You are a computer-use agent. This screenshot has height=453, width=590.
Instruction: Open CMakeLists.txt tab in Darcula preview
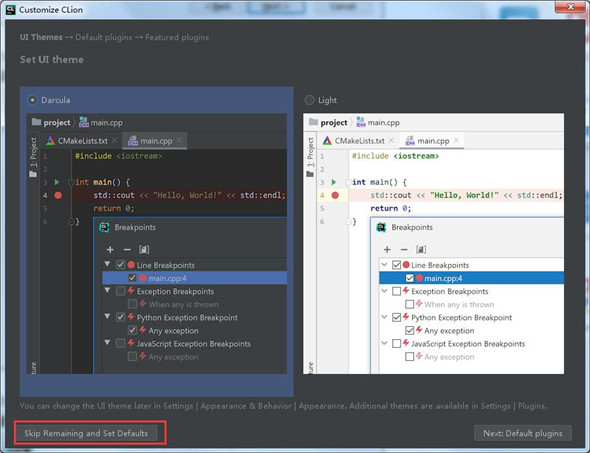(82, 141)
